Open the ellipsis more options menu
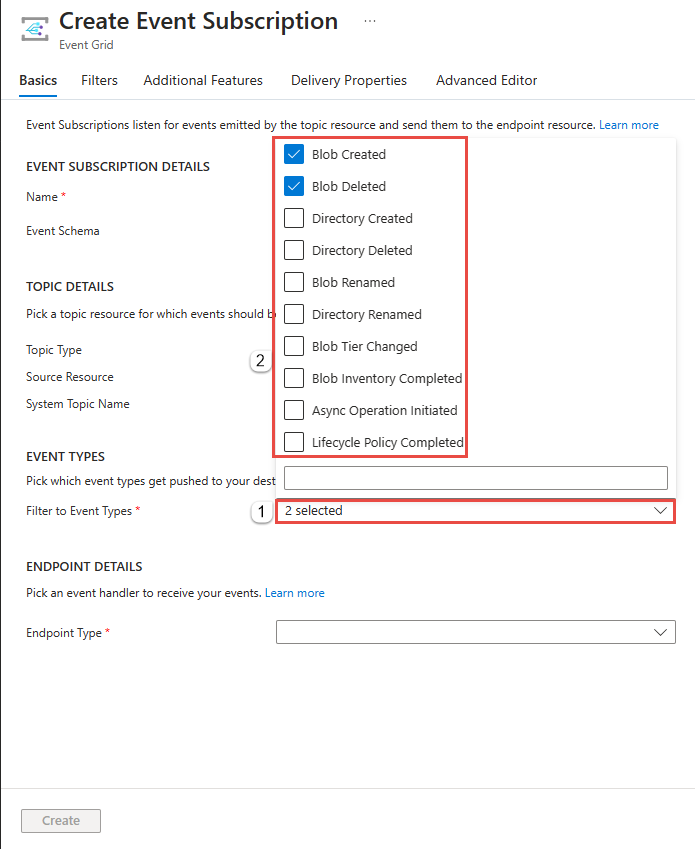The height and width of the screenshot is (849, 695). (370, 21)
